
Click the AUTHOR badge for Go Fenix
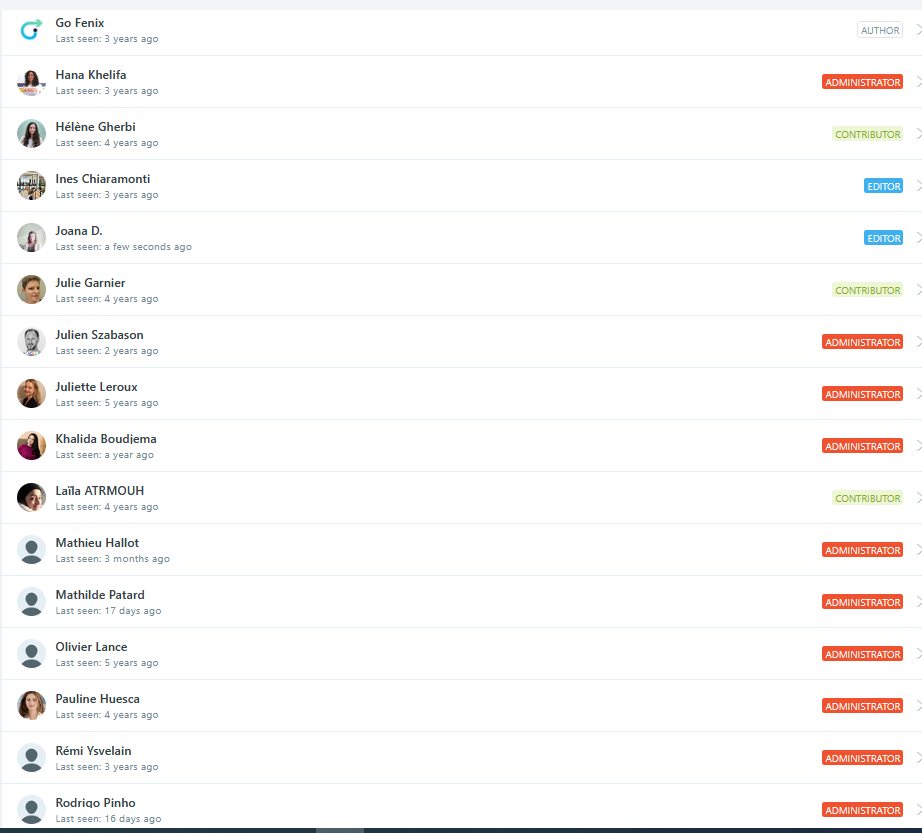(879, 30)
